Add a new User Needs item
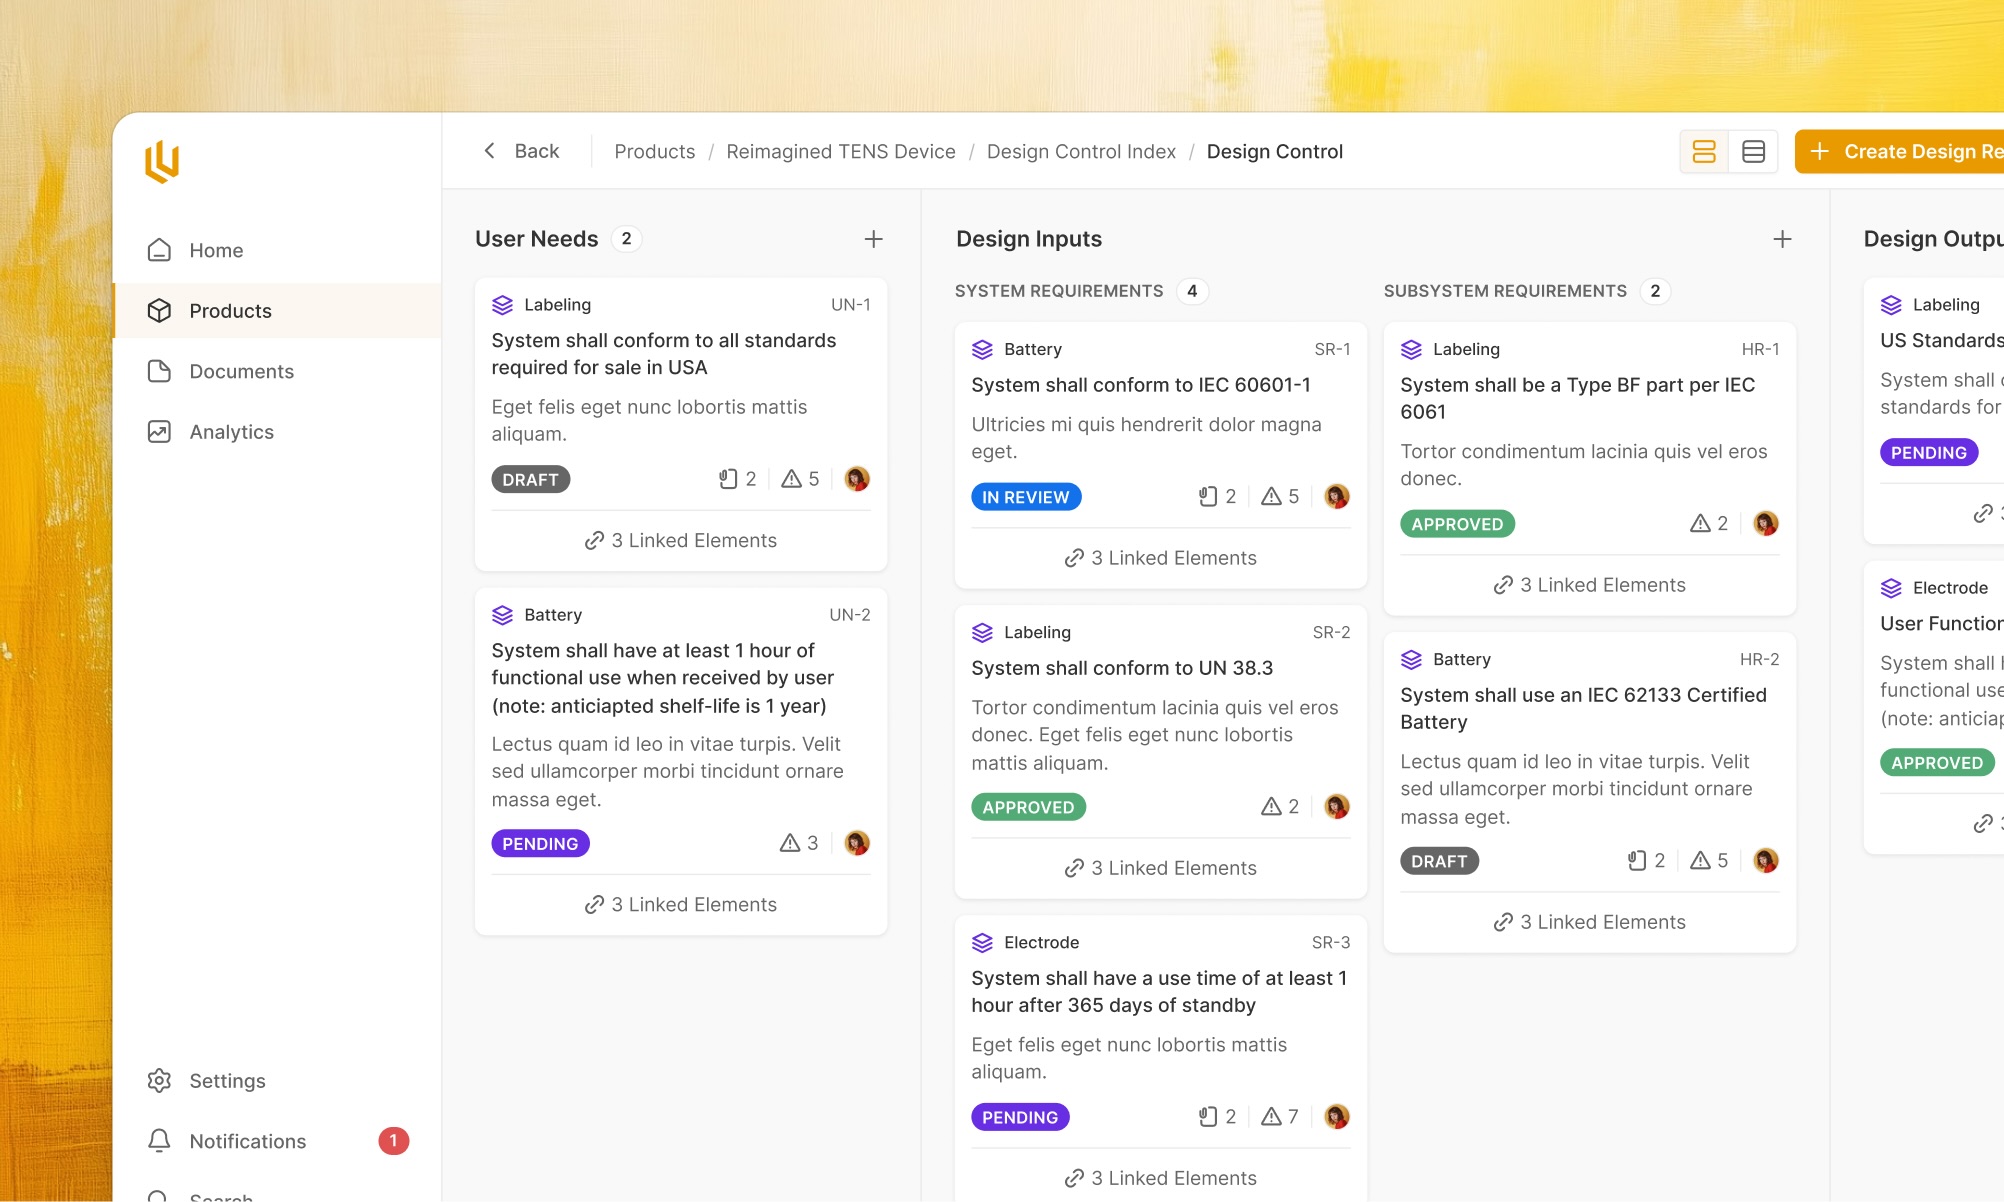Viewport: 2004px width, 1202px height. point(873,239)
